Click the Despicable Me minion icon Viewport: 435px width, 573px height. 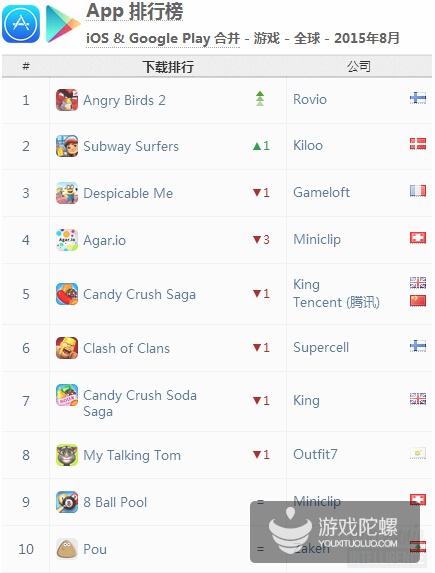tap(67, 193)
